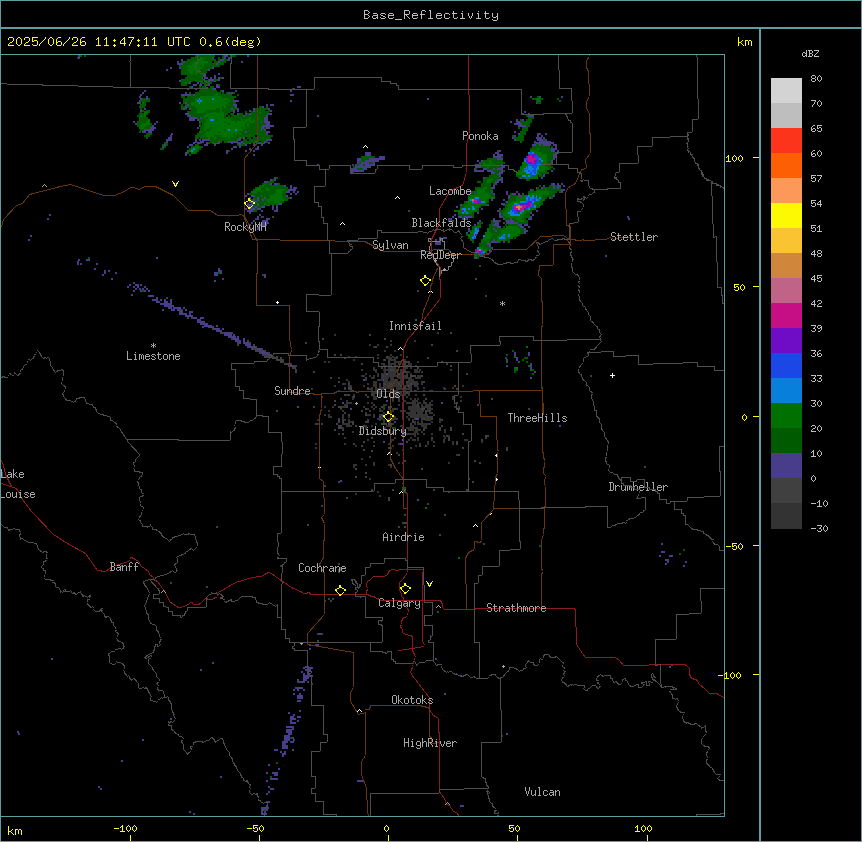The image size is (862, 842).
Task: Click the Blackfalds city label
Action: pyautogui.click(x=441, y=223)
